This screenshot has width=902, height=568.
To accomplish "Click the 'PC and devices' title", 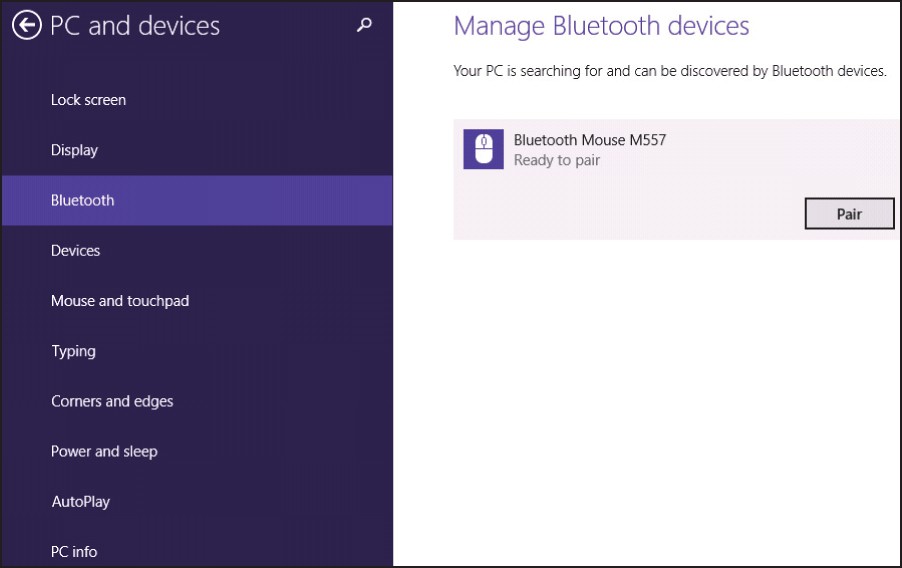I will (135, 26).
